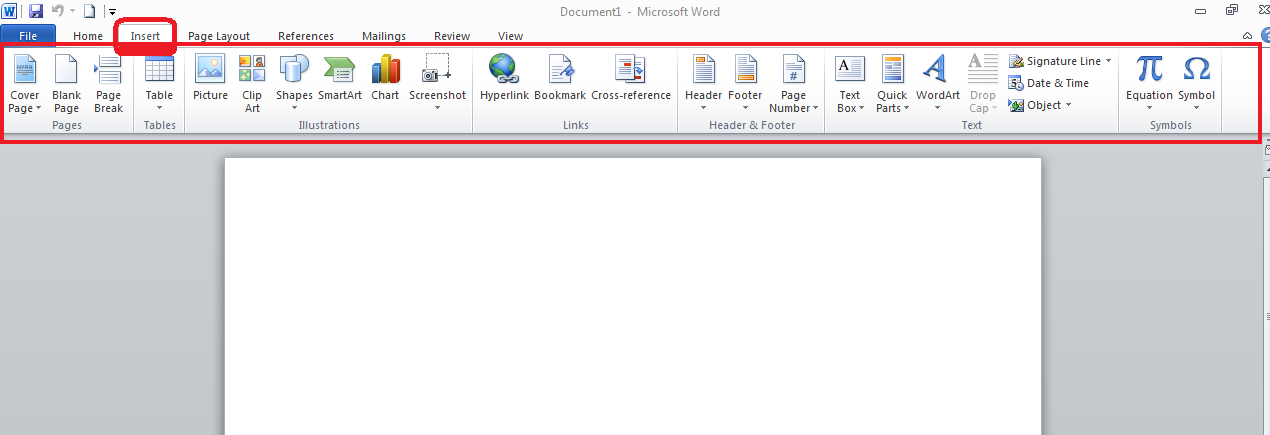1270x435 pixels.
Task: Open the Signature Line dropdown arrow
Action: 1108,61
